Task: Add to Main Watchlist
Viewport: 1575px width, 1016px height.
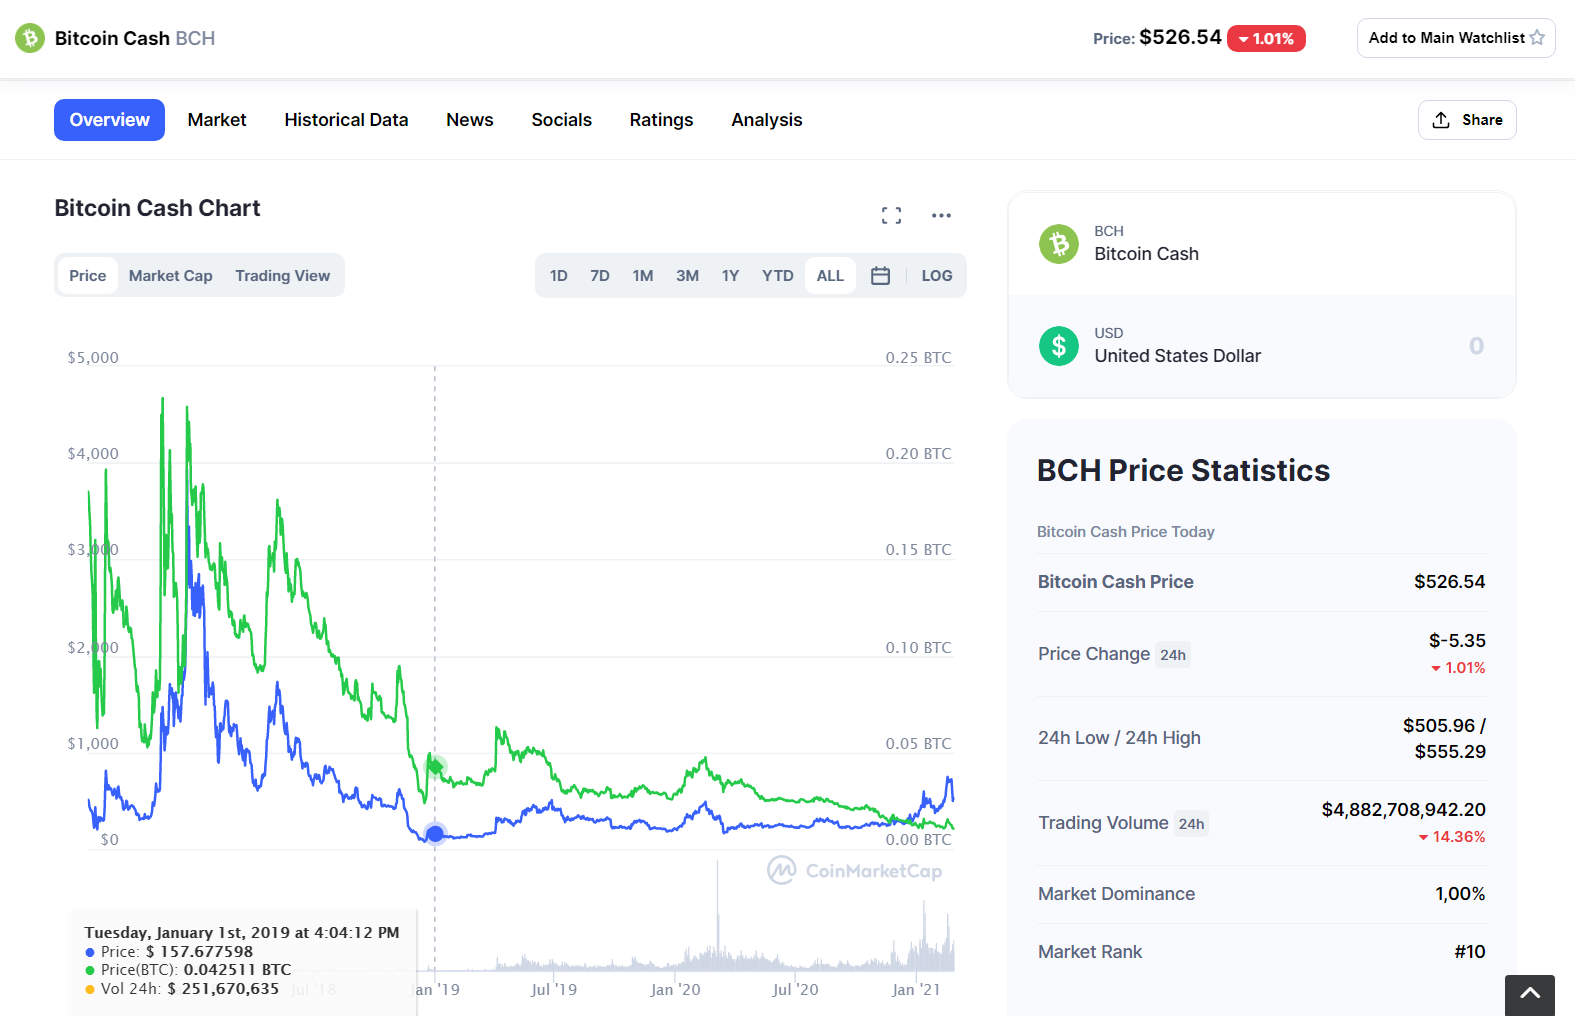Action: coord(1456,38)
